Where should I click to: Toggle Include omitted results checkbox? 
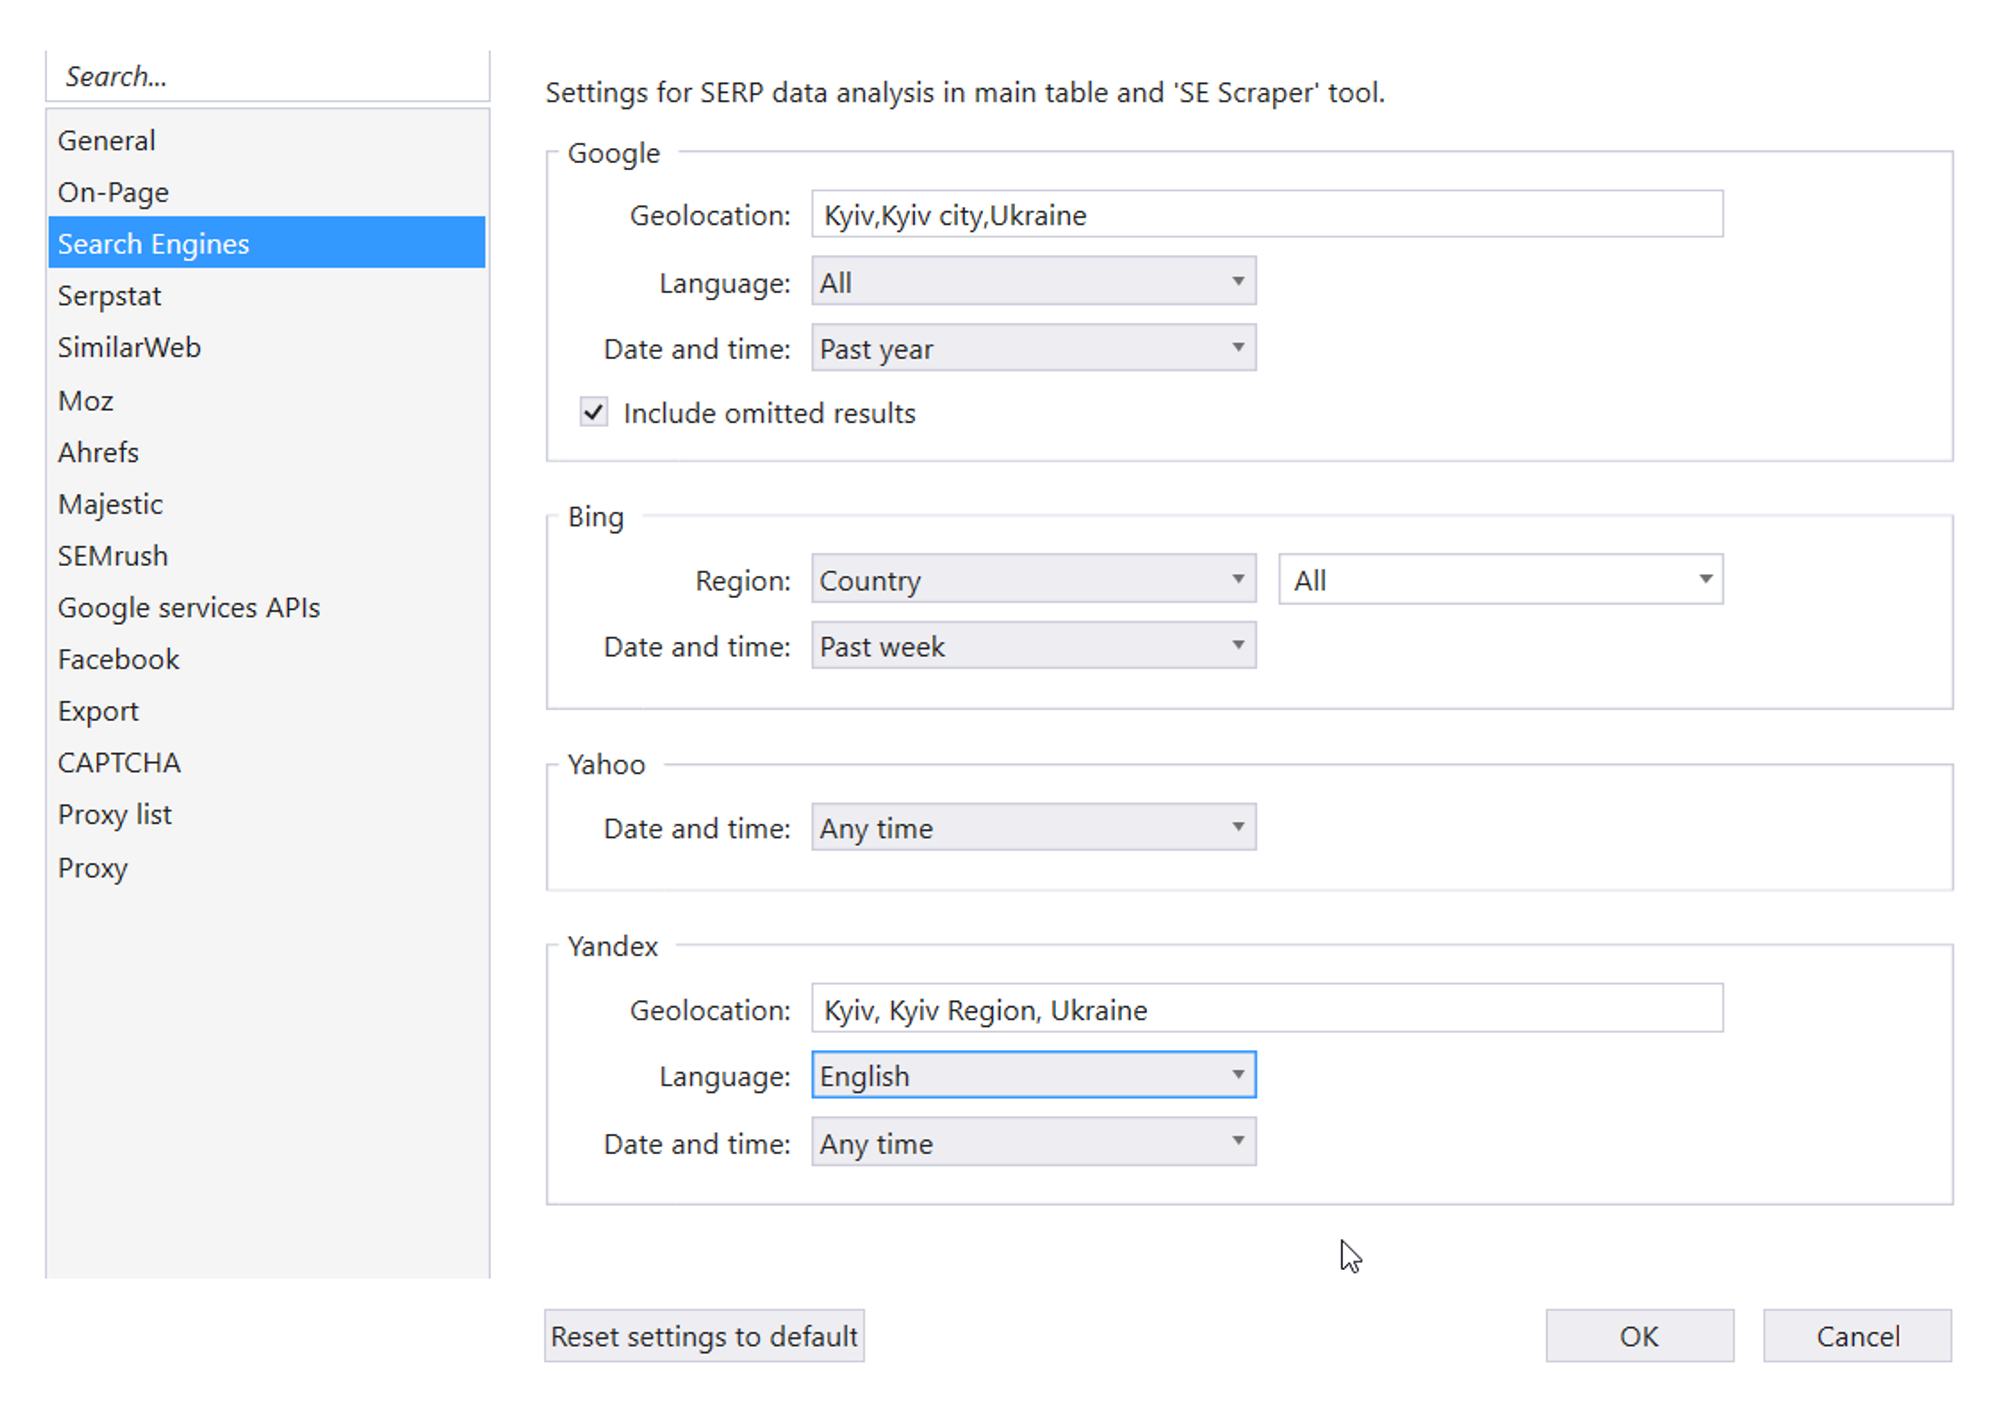click(x=594, y=412)
